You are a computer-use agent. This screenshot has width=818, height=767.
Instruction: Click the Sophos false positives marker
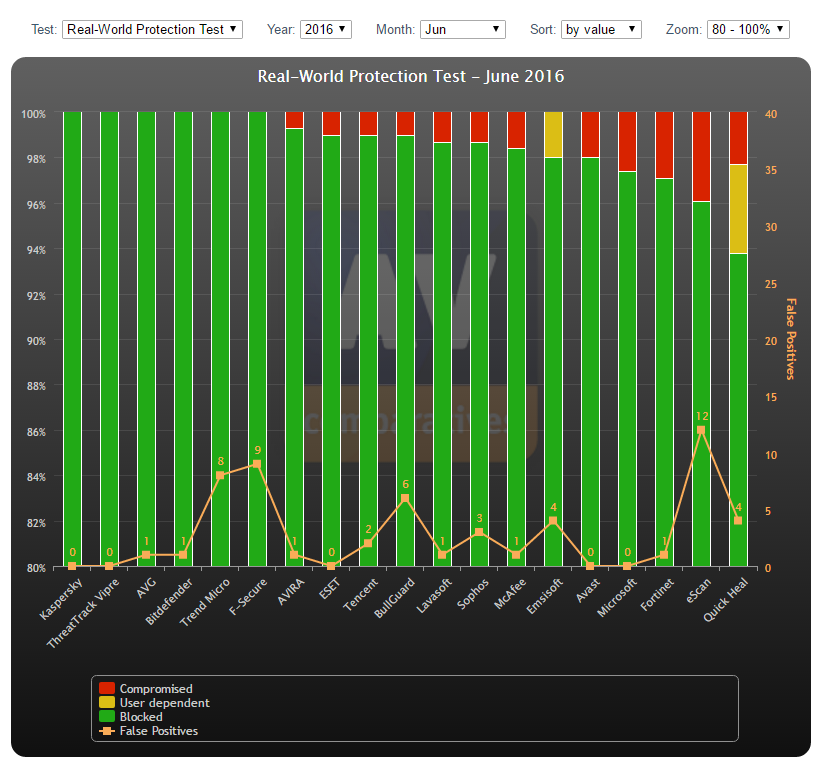pos(479,532)
